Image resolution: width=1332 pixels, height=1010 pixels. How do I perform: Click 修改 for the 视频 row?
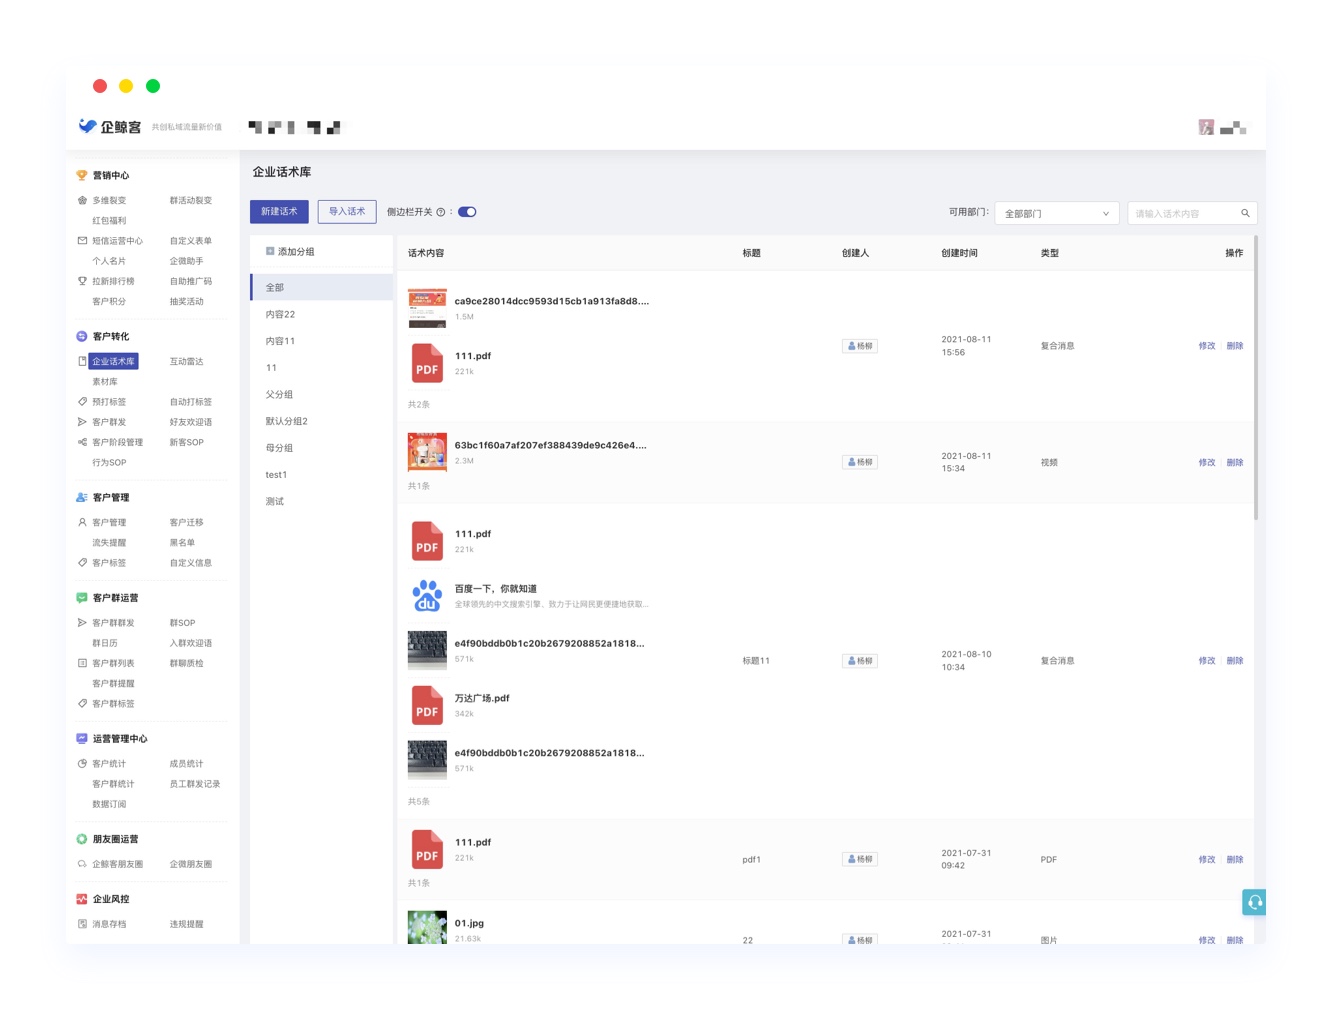pyautogui.click(x=1206, y=462)
